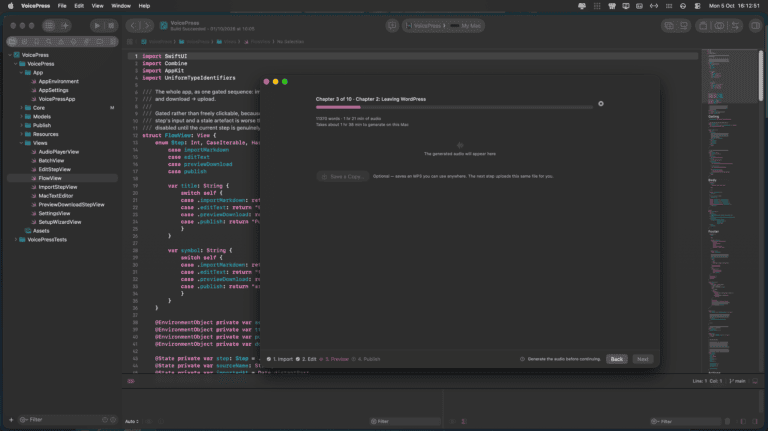Select the 4. Publish step
The width and height of the screenshot is (768, 431).
coord(366,359)
